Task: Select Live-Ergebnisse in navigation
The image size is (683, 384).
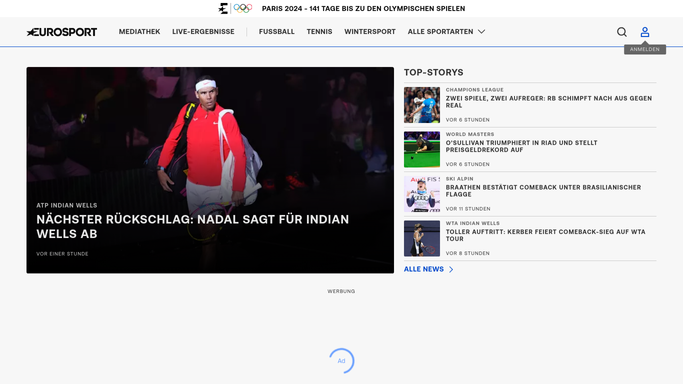Action: pos(203,31)
